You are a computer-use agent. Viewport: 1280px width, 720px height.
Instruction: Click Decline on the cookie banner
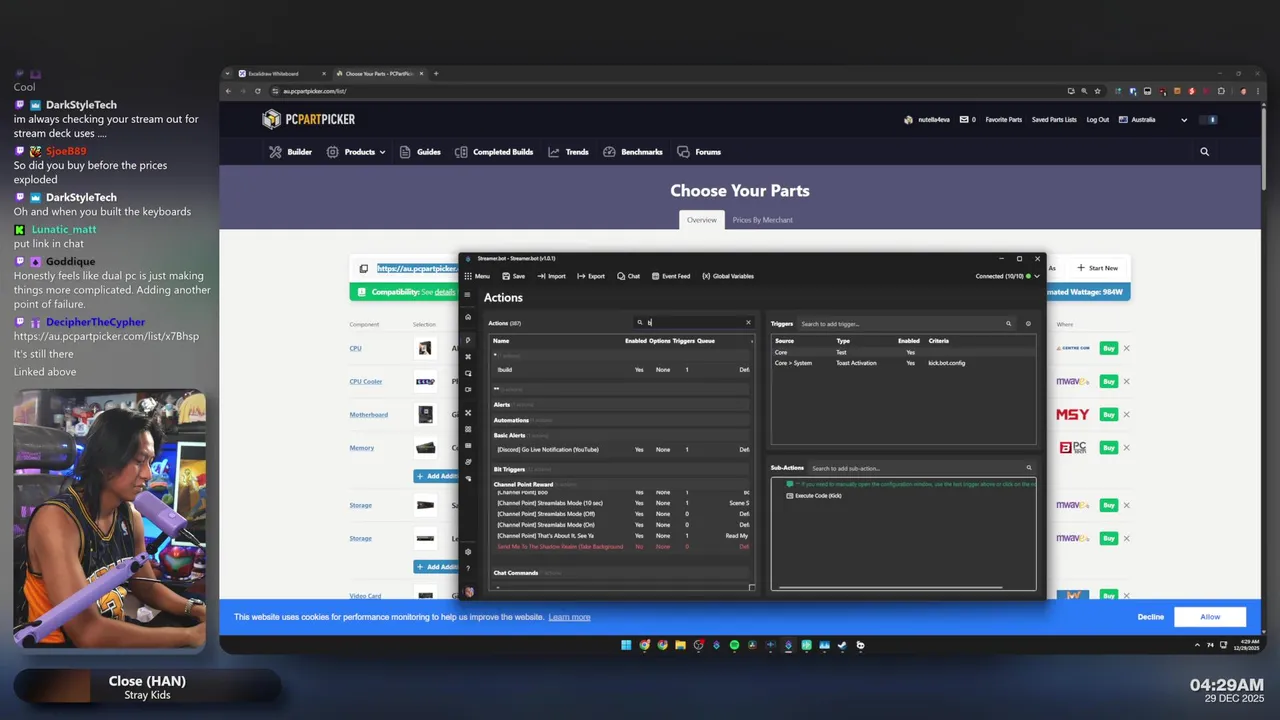(x=1151, y=617)
